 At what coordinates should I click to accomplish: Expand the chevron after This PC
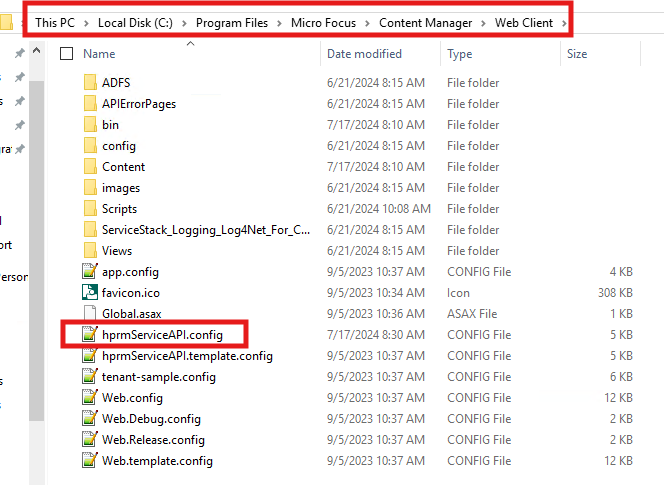click(x=86, y=23)
